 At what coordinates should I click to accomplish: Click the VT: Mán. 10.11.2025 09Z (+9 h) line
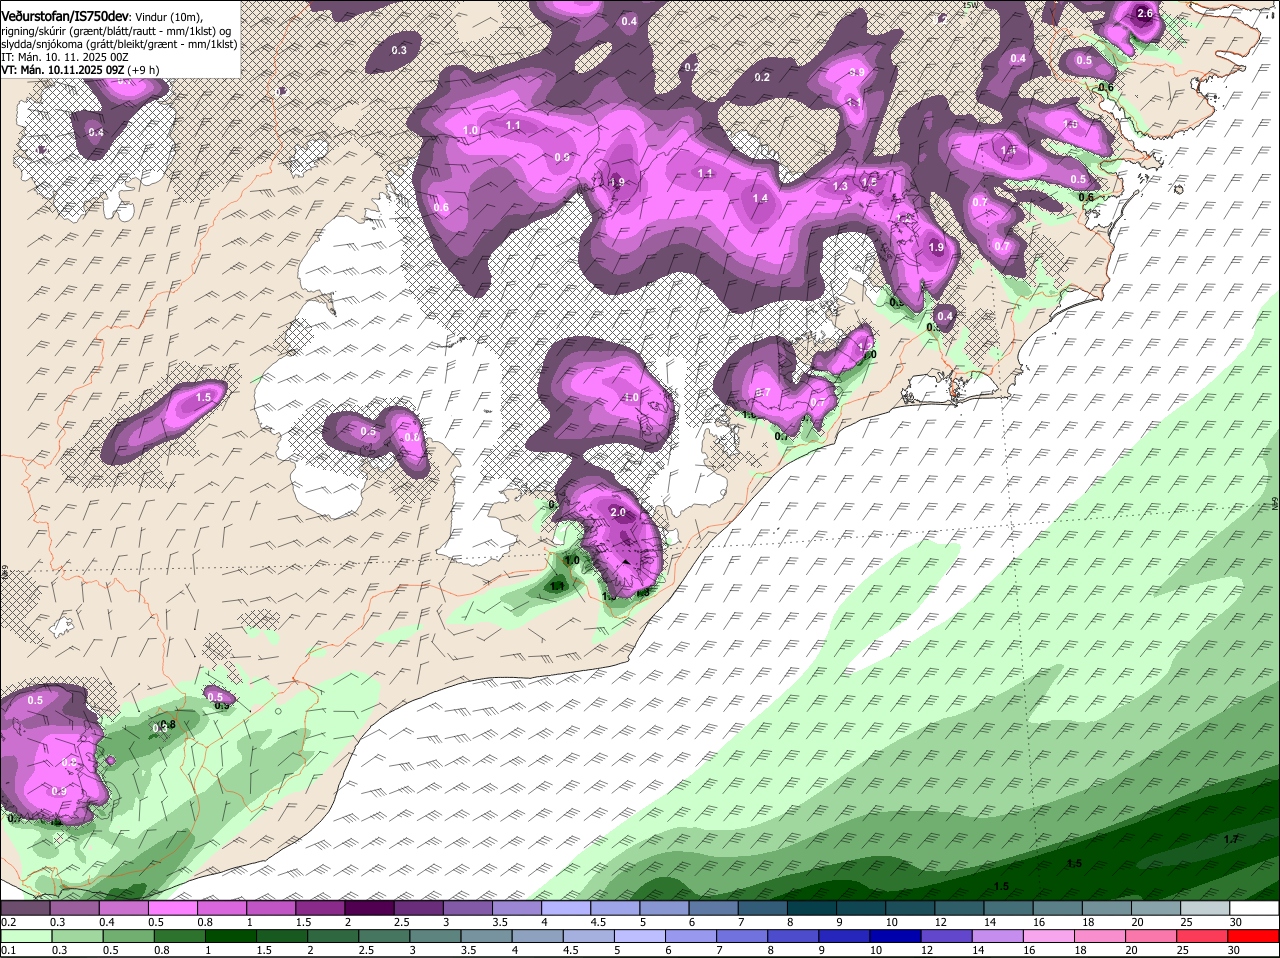pyautogui.click(x=80, y=70)
